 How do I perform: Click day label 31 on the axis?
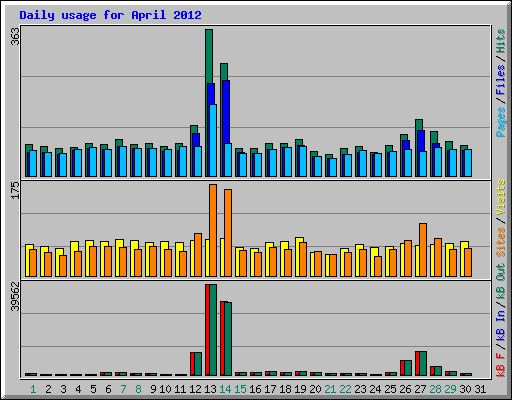point(480,389)
